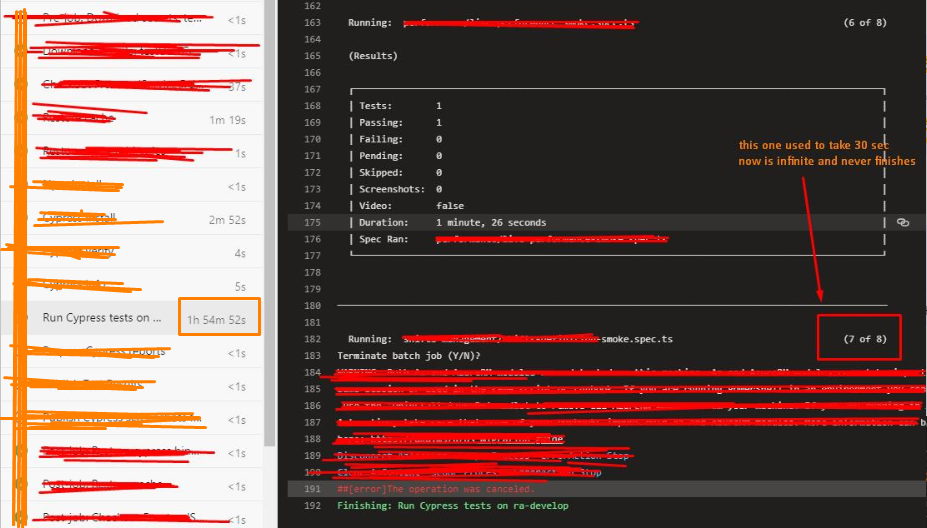Click log line number 163

312,22
